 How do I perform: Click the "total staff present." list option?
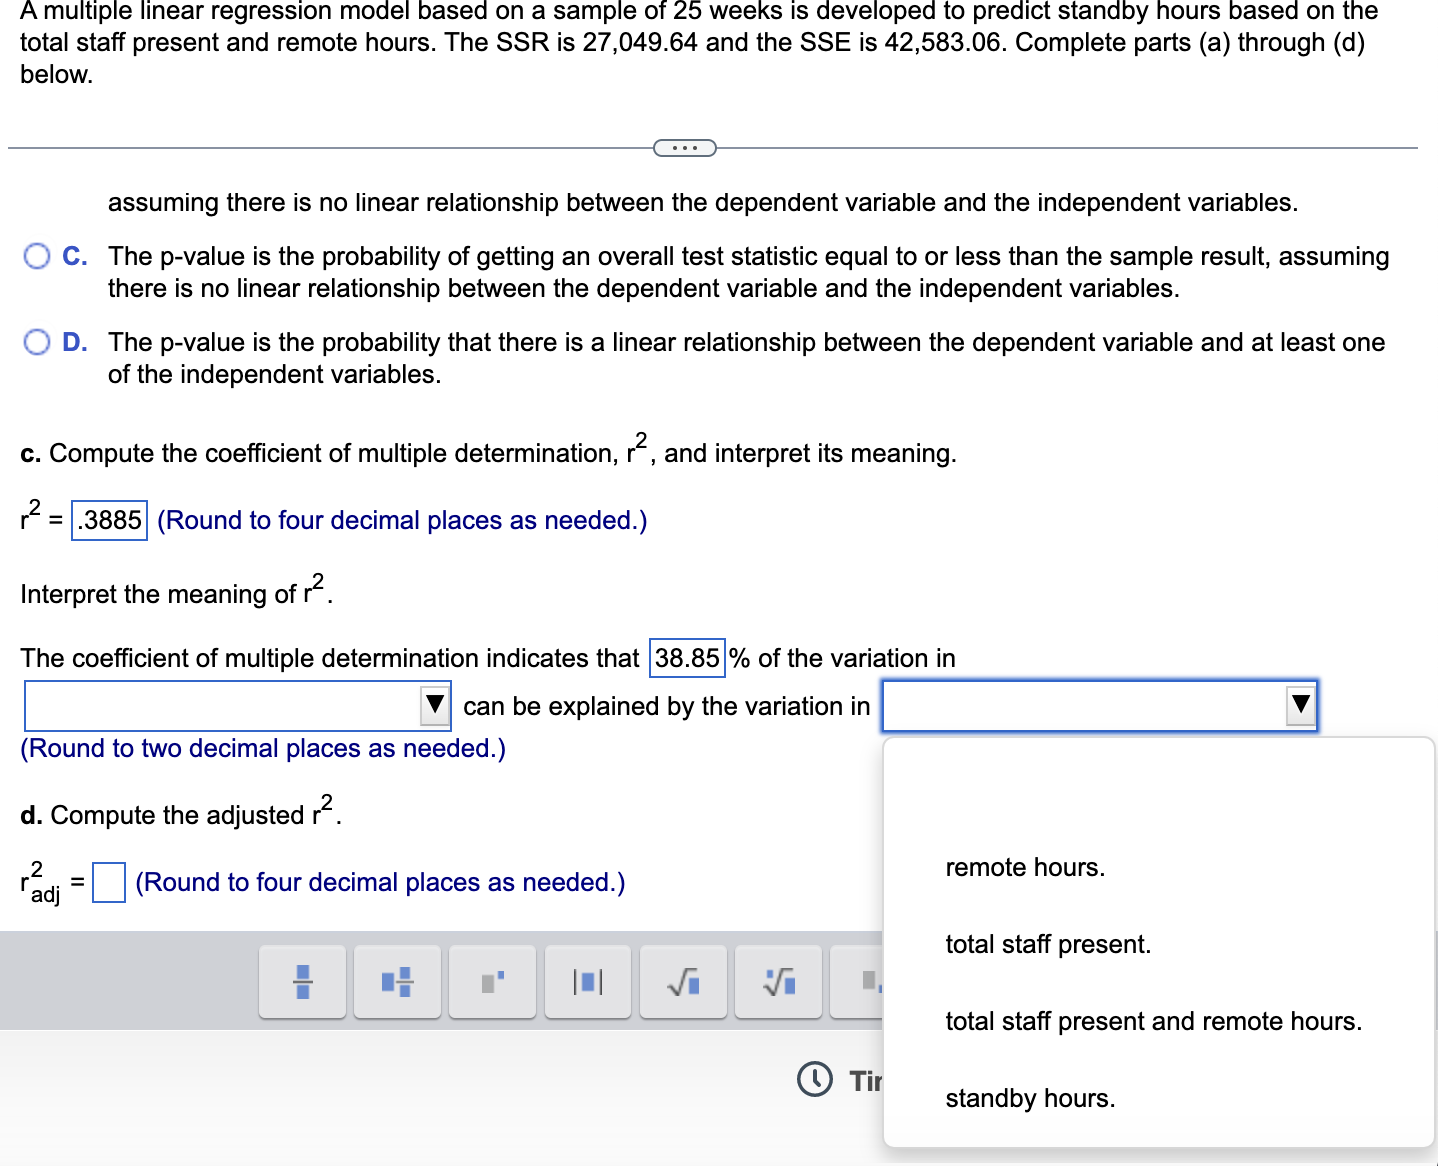click(1048, 944)
